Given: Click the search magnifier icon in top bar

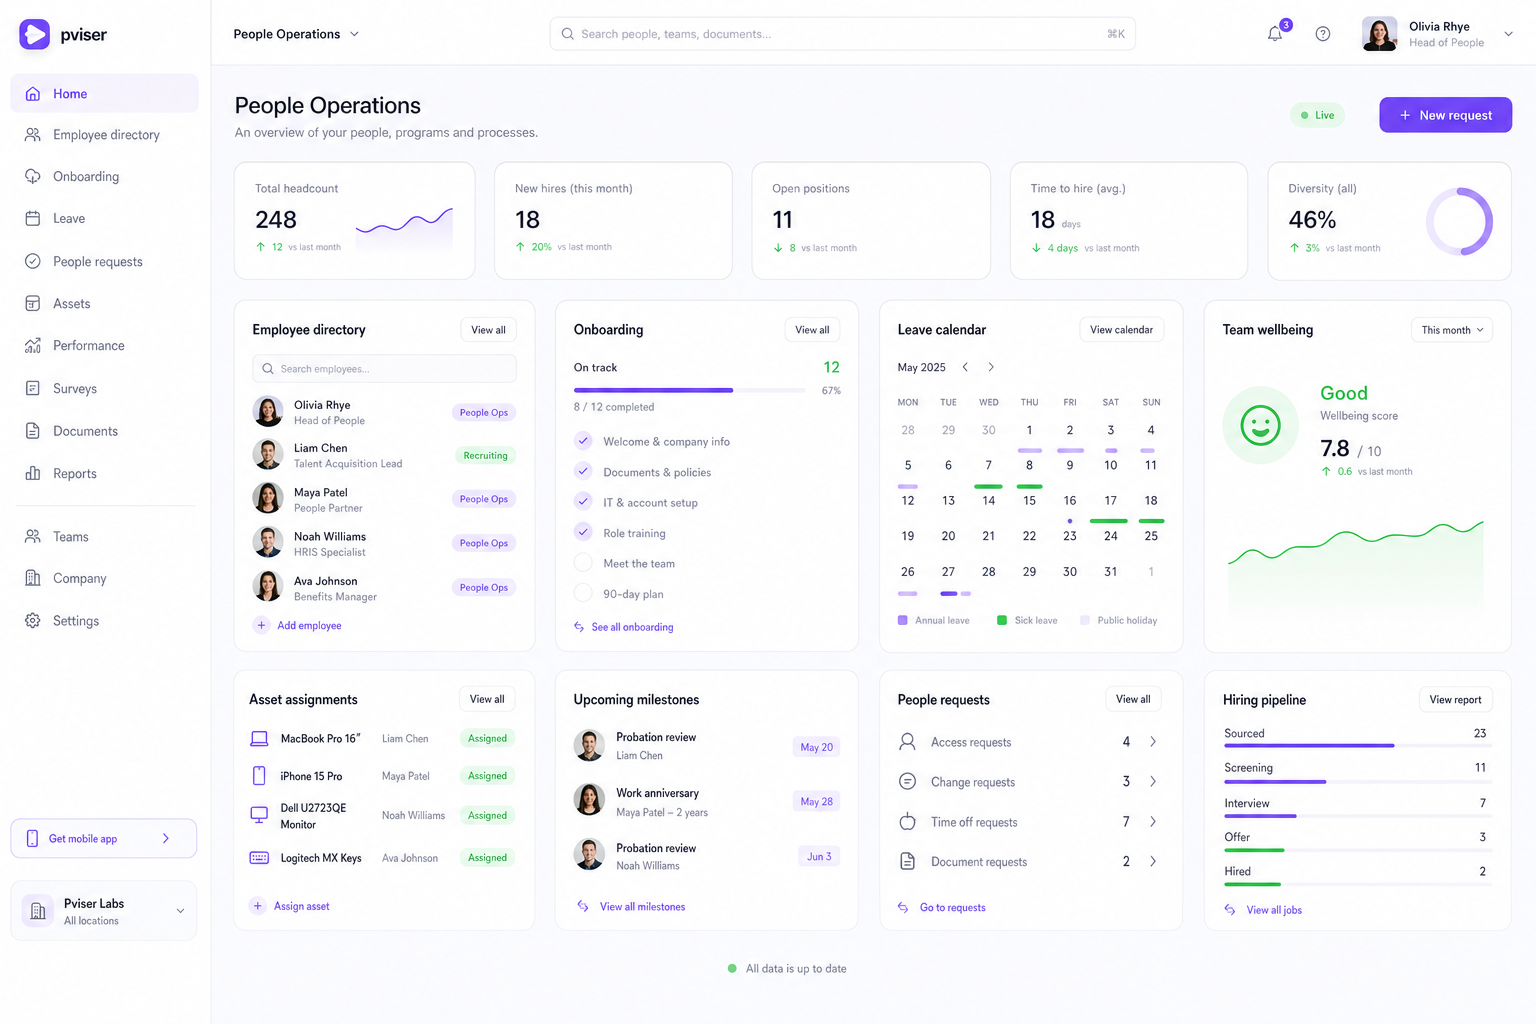Looking at the screenshot, I should click(568, 34).
